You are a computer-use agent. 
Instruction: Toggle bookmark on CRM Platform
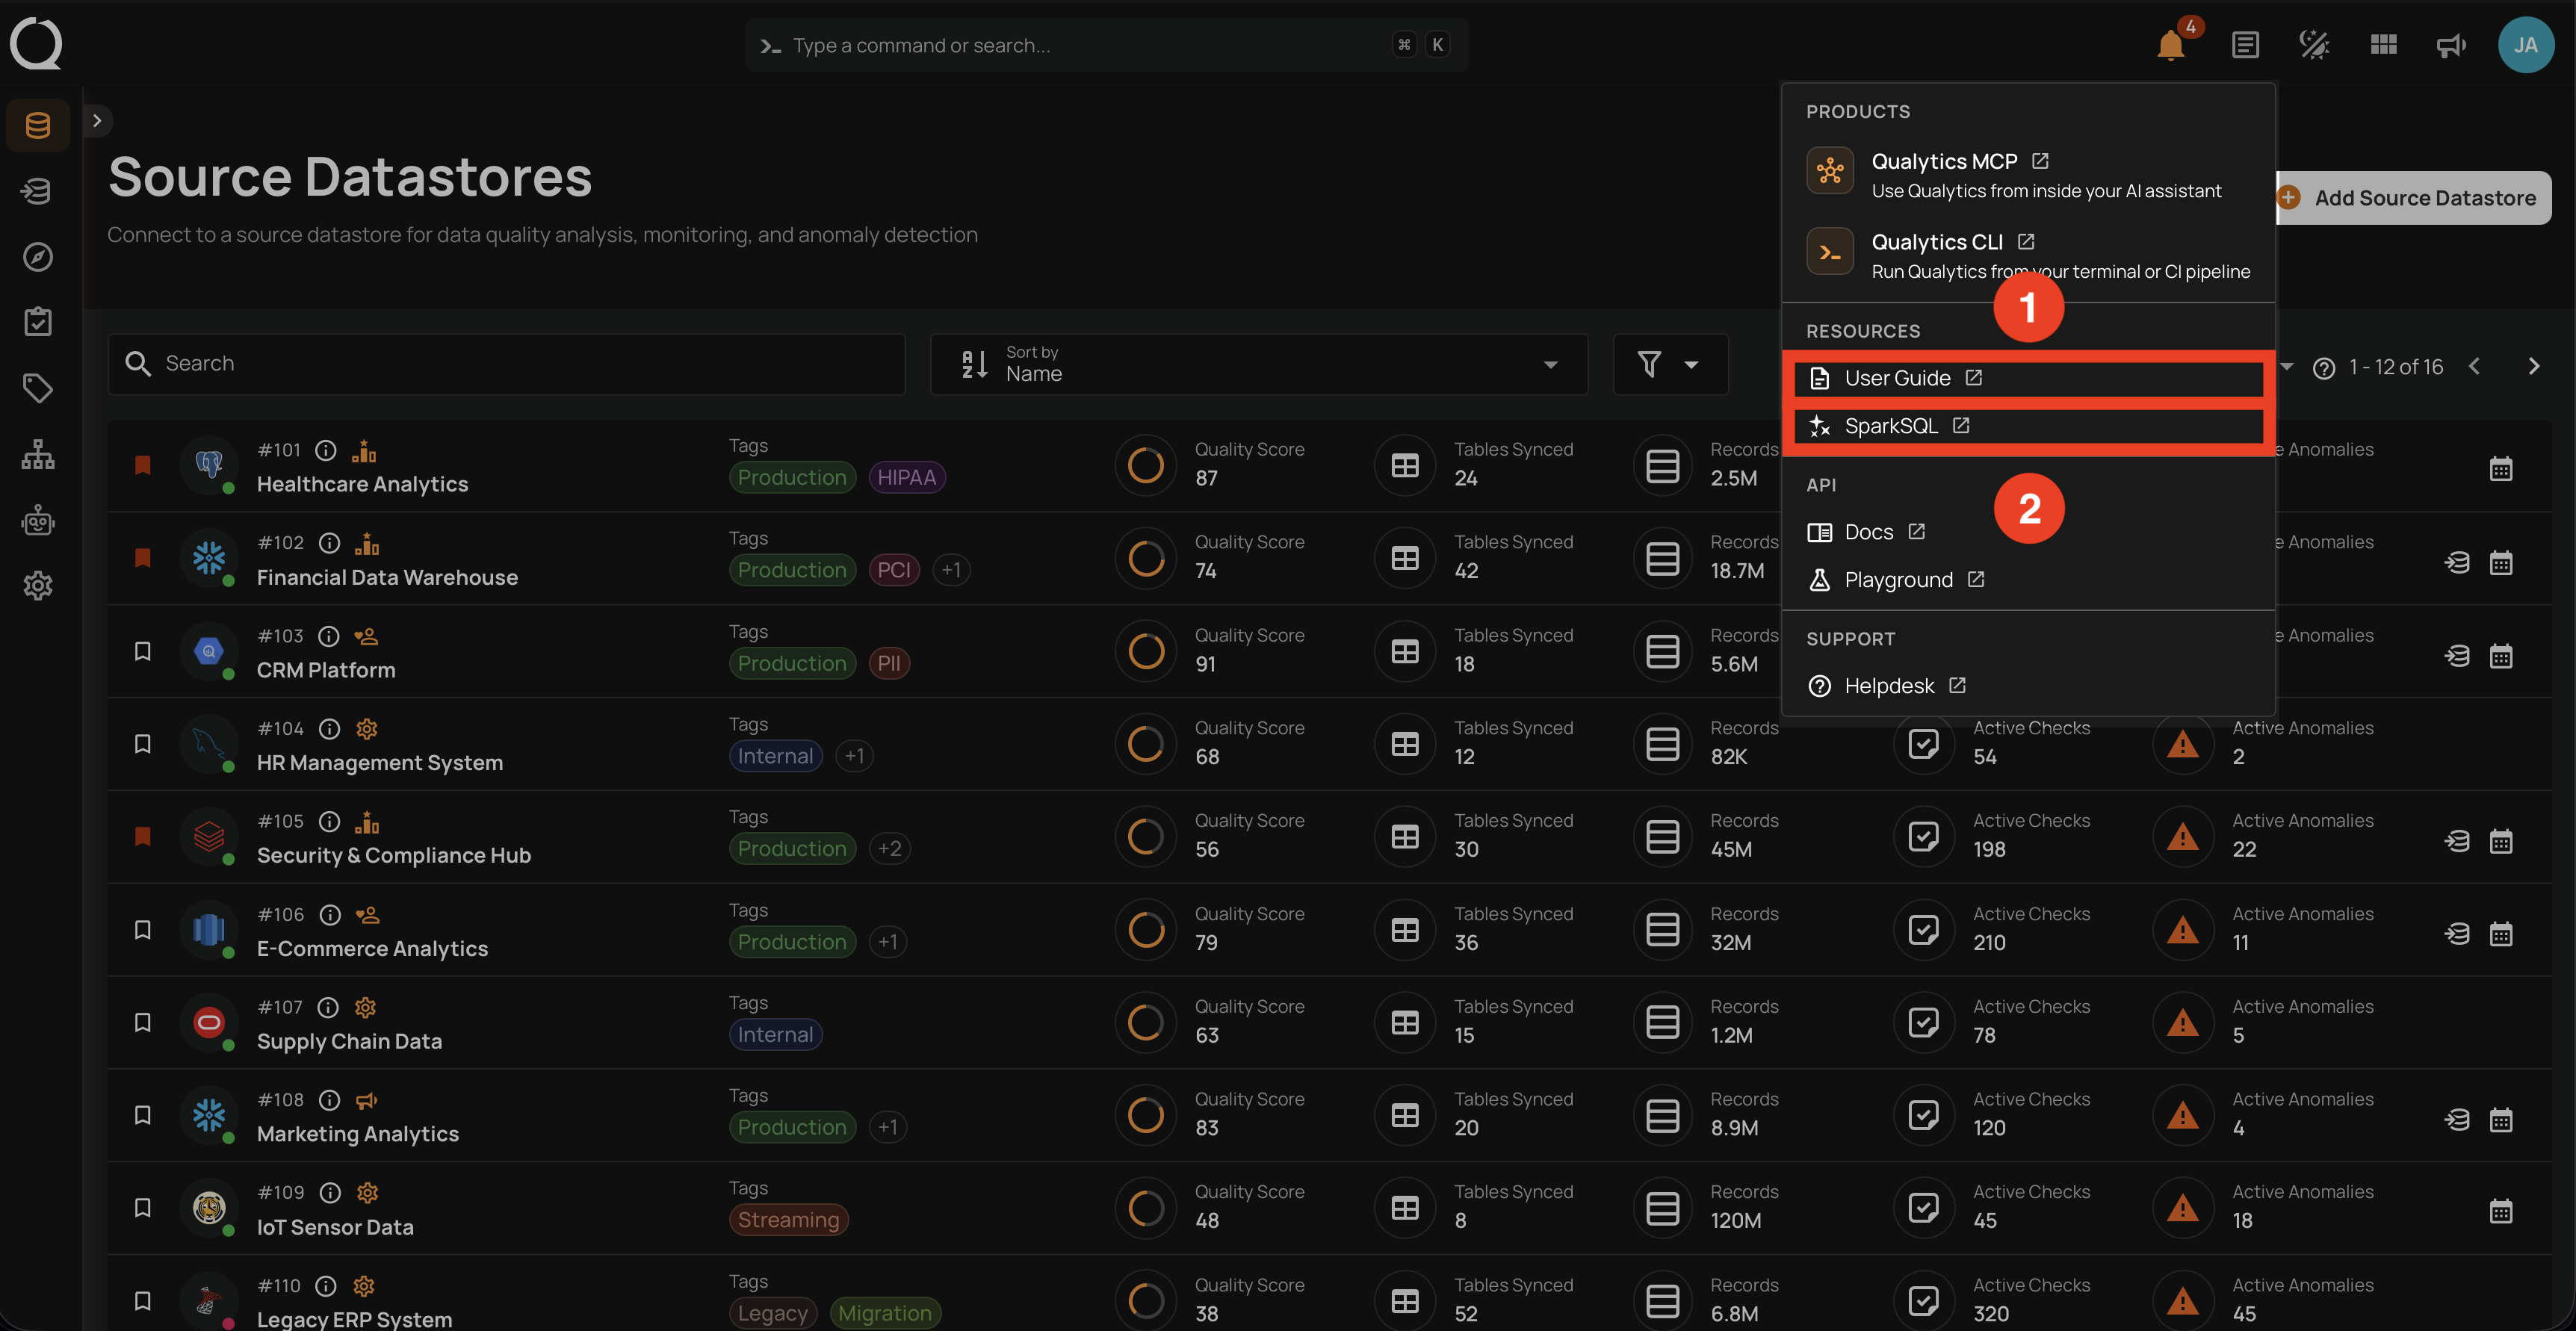pos(143,651)
